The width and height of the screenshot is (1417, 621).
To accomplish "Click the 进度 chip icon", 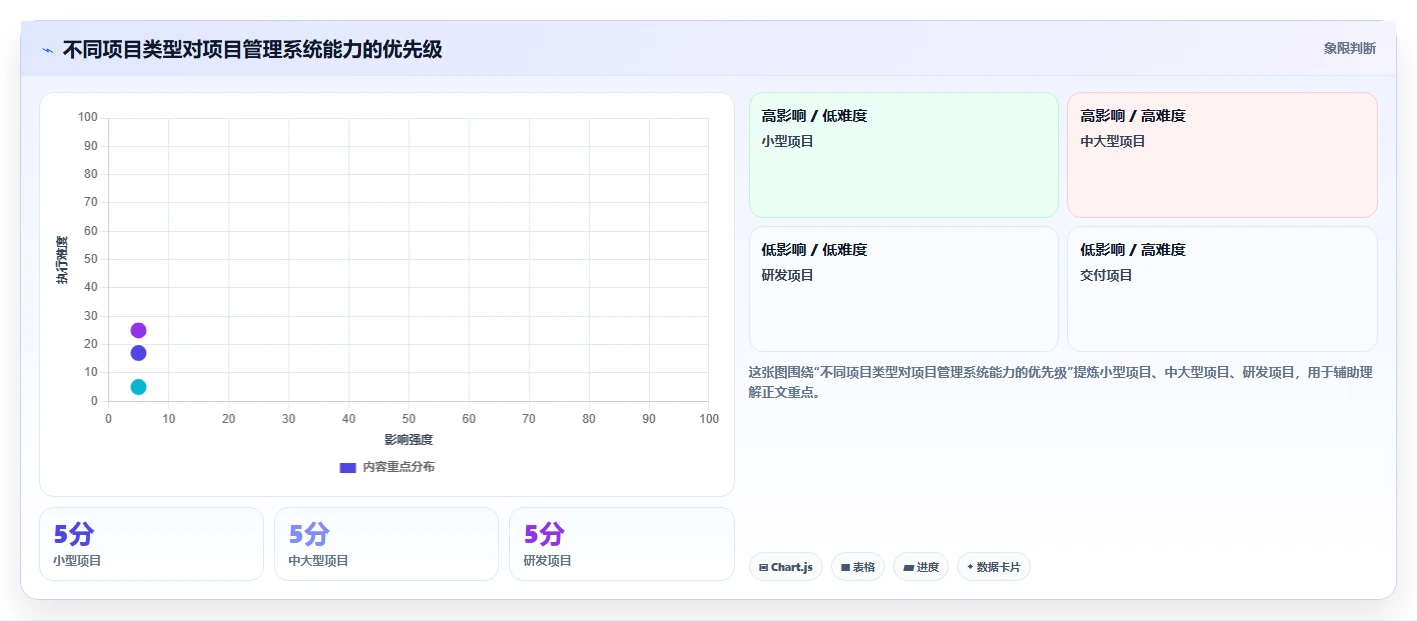I will coord(908,567).
